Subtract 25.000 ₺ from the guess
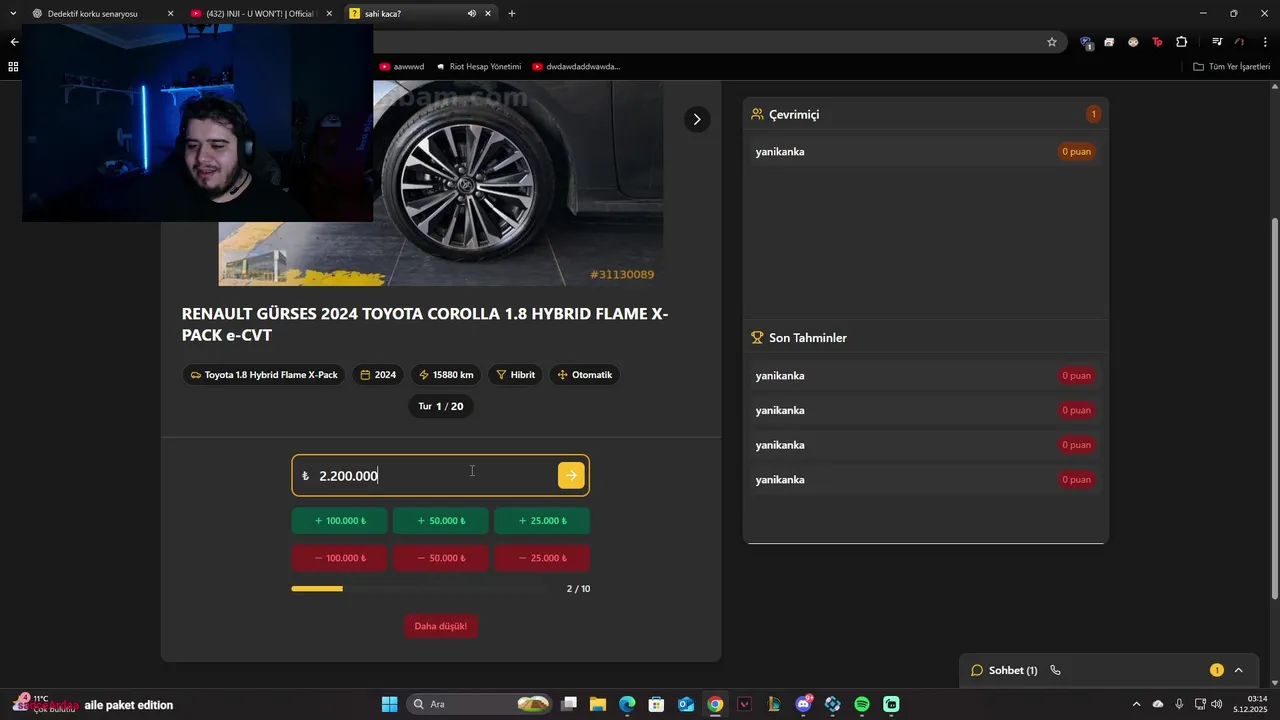This screenshot has width=1280, height=720. [541, 558]
